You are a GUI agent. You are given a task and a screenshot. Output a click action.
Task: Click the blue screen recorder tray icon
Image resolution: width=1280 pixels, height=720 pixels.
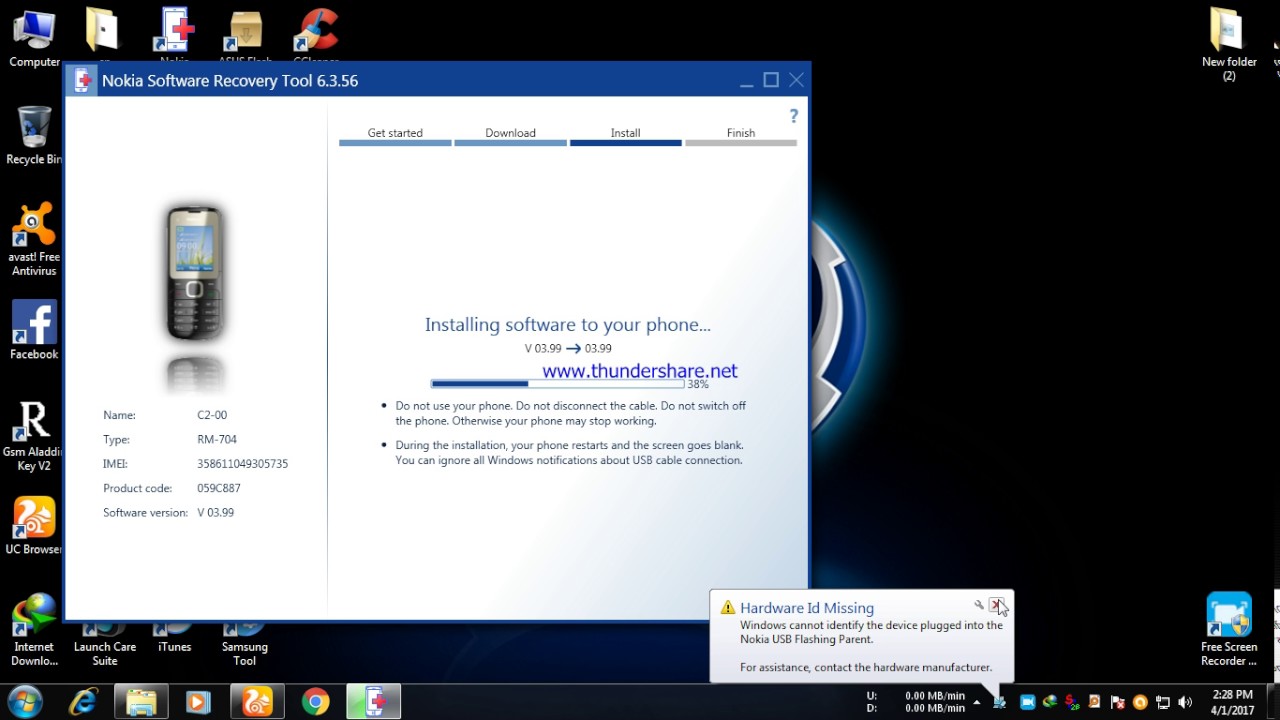(x=1027, y=702)
